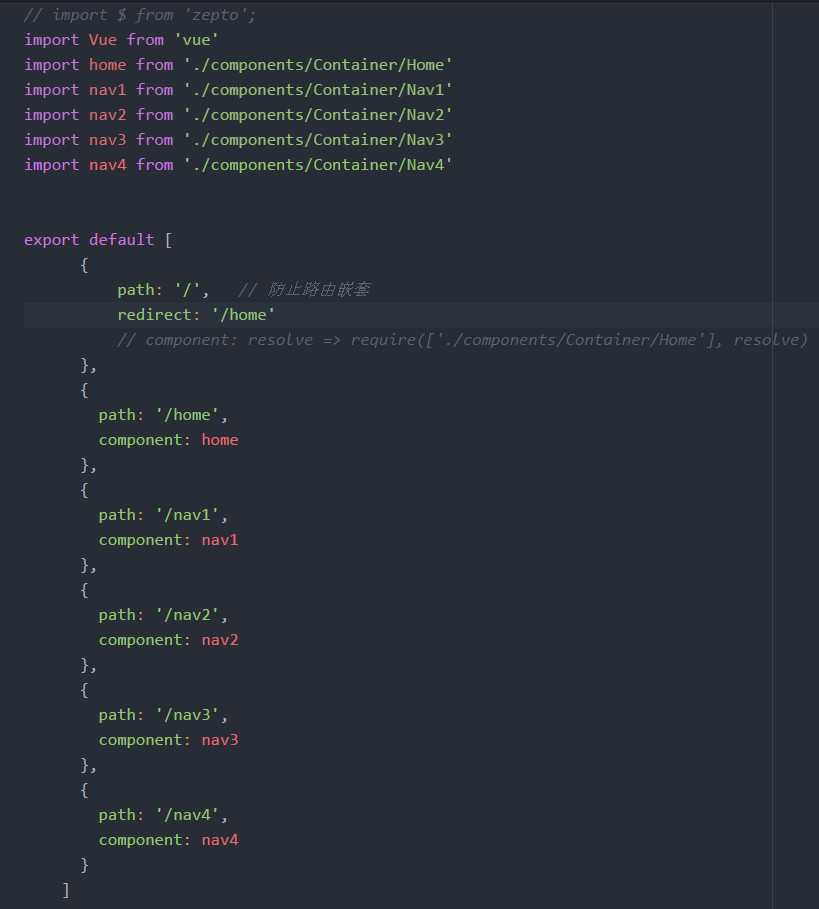Click the './components/Container/Home' import path
This screenshot has height=909, width=819.
(x=318, y=65)
